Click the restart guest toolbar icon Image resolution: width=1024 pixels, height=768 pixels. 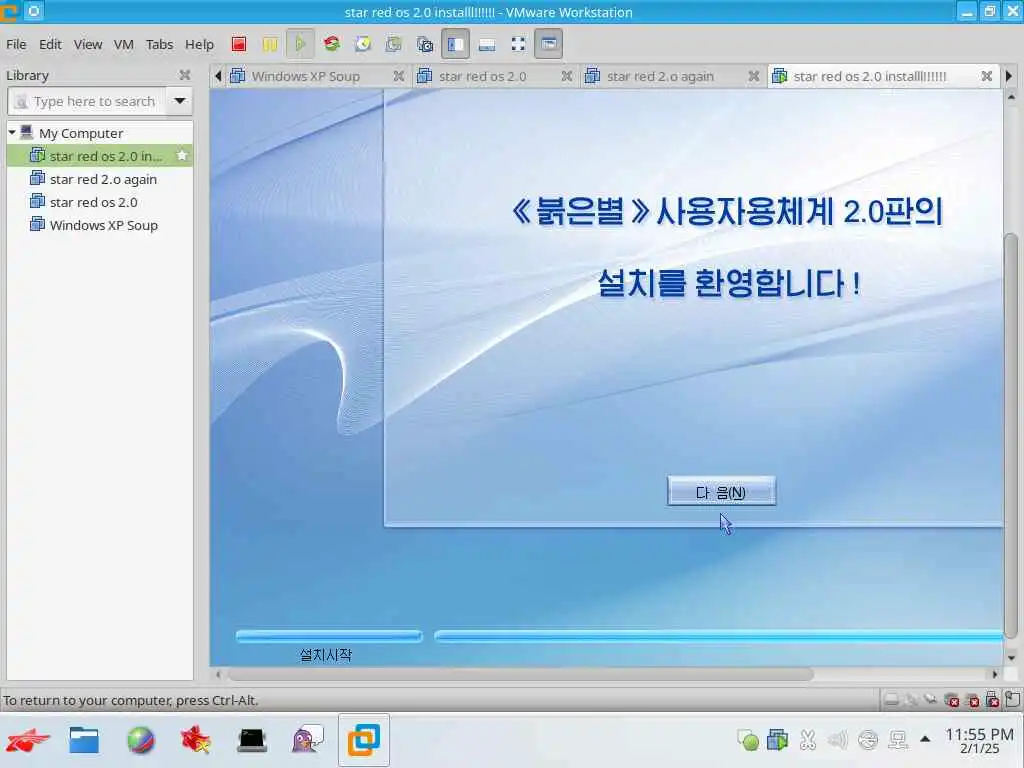pos(332,44)
